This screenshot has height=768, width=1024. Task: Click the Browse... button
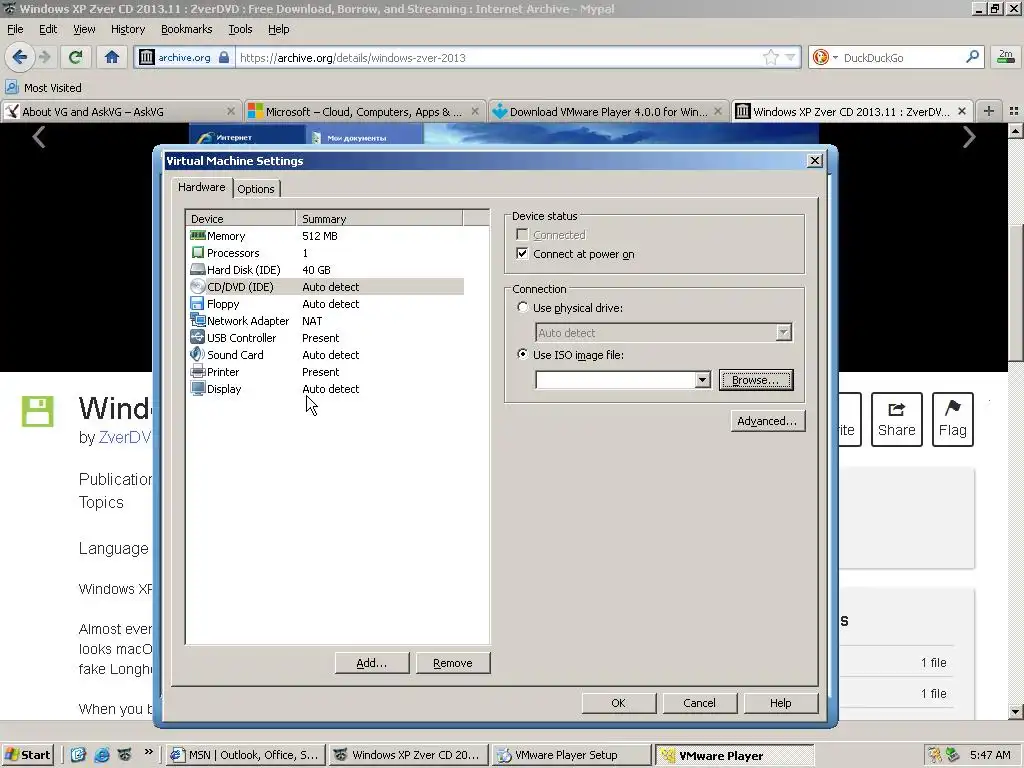tap(756, 379)
